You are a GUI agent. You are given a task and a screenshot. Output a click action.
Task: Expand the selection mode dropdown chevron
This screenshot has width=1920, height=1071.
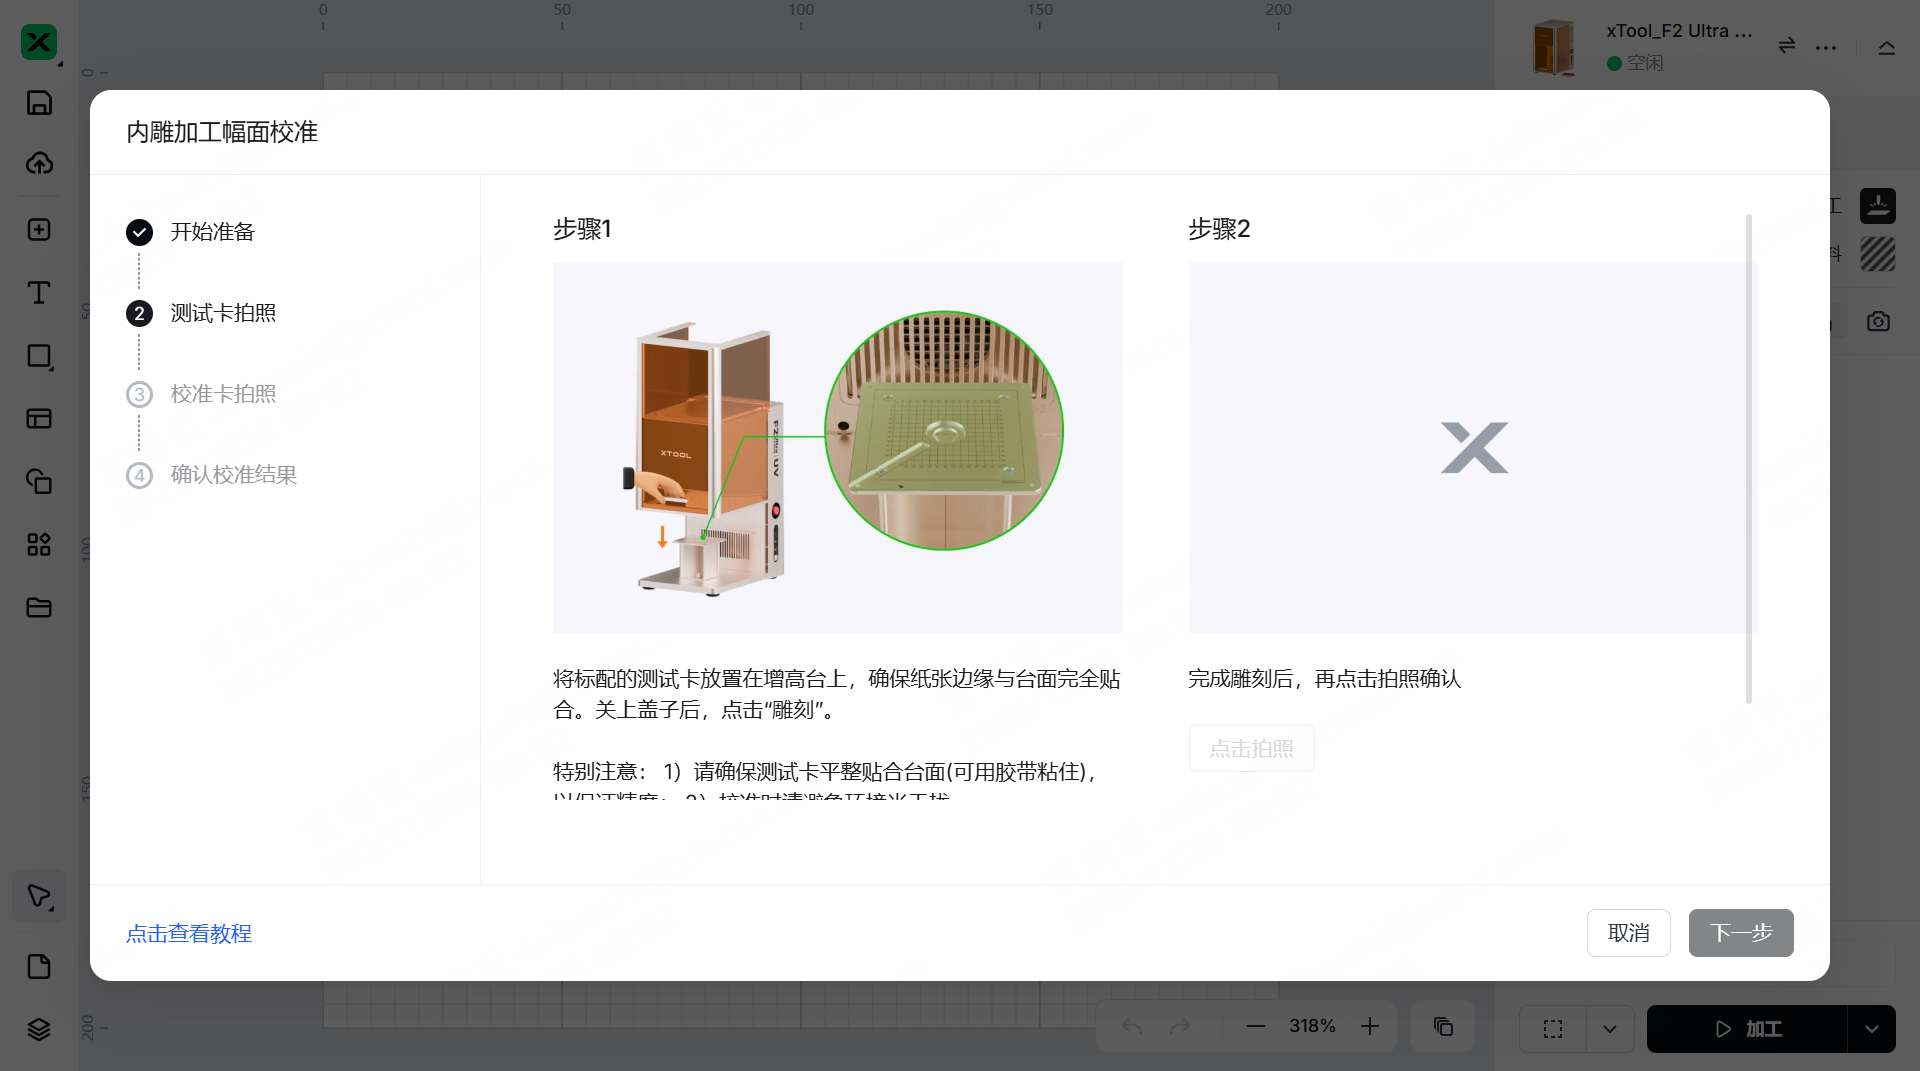1610,1029
